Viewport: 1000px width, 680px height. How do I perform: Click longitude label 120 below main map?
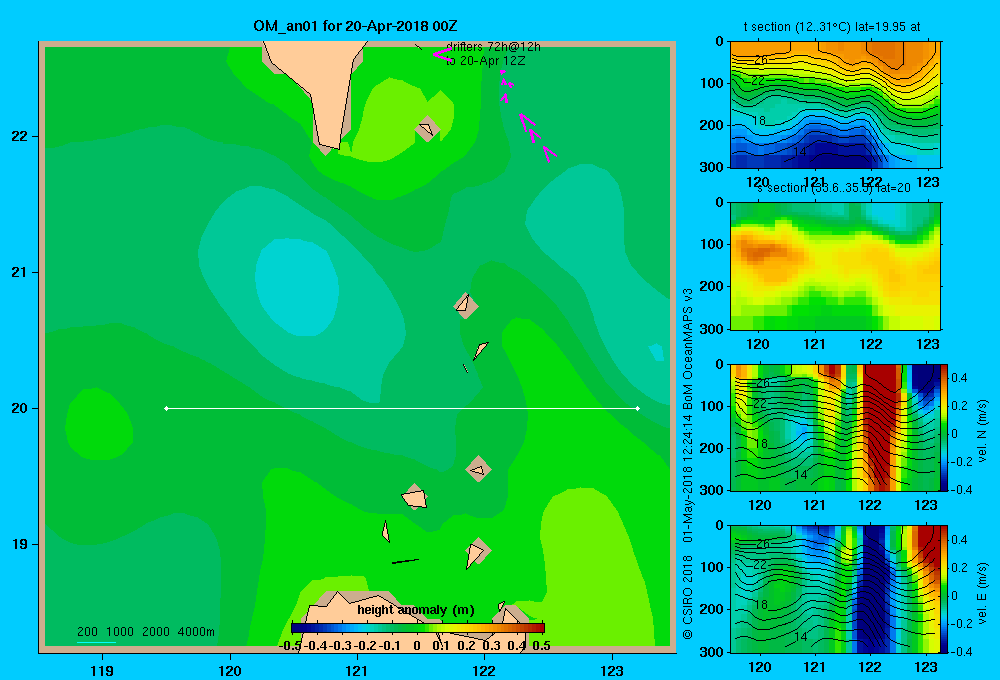click(x=230, y=670)
